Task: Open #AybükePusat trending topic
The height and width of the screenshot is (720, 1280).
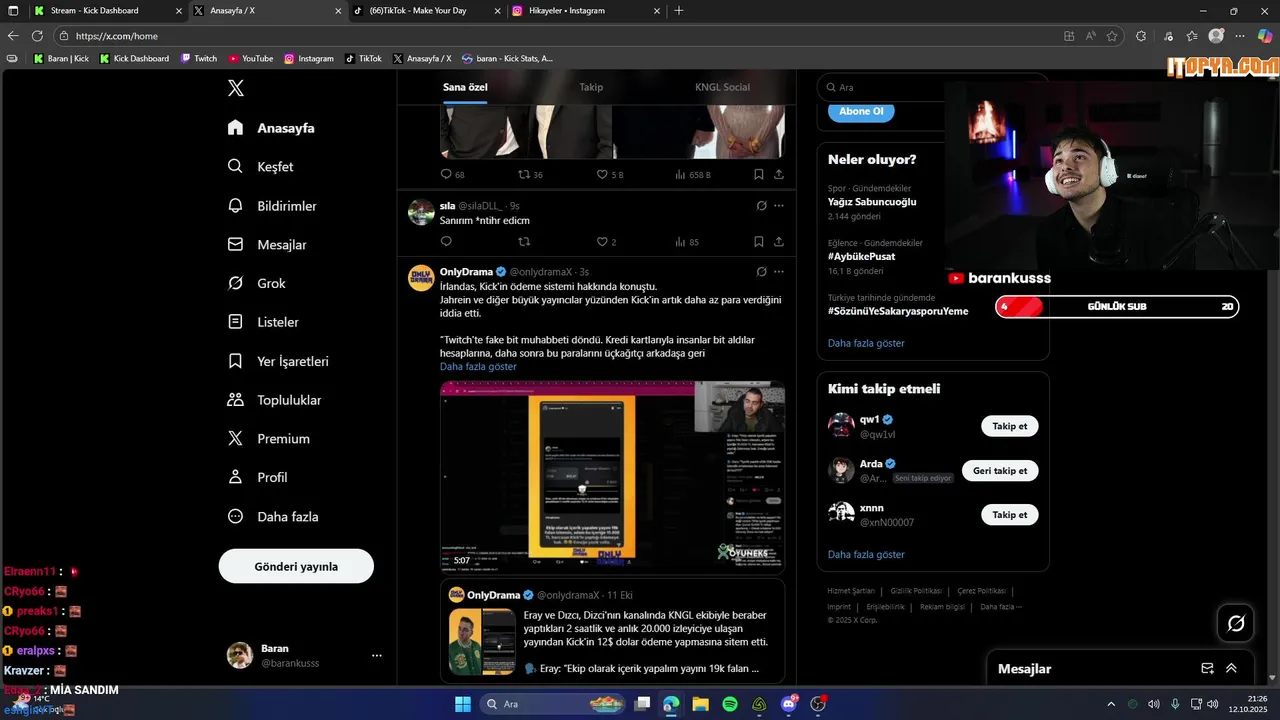Action: click(861, 256)
